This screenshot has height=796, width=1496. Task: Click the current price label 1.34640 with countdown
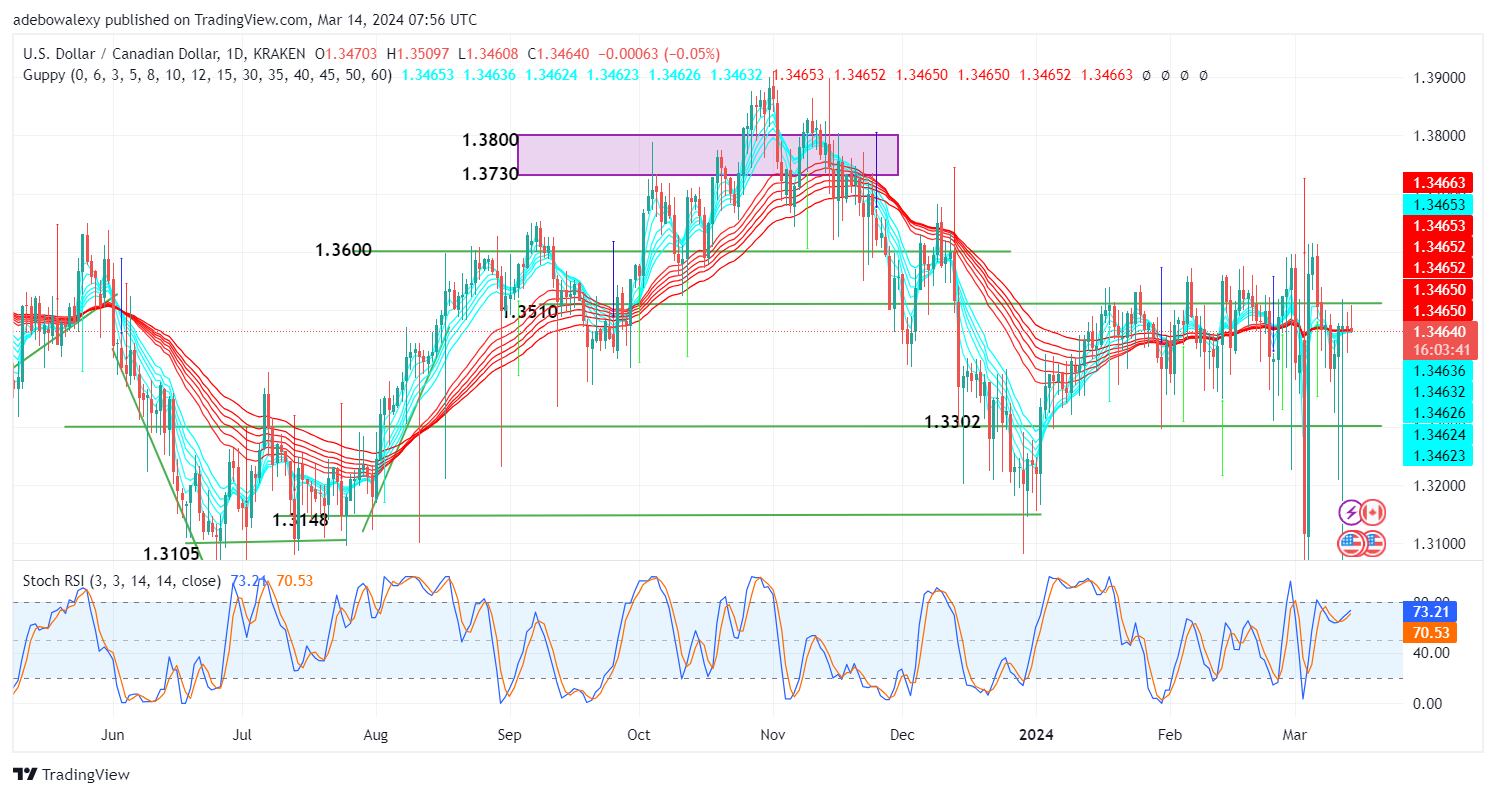click(1439, 340)
